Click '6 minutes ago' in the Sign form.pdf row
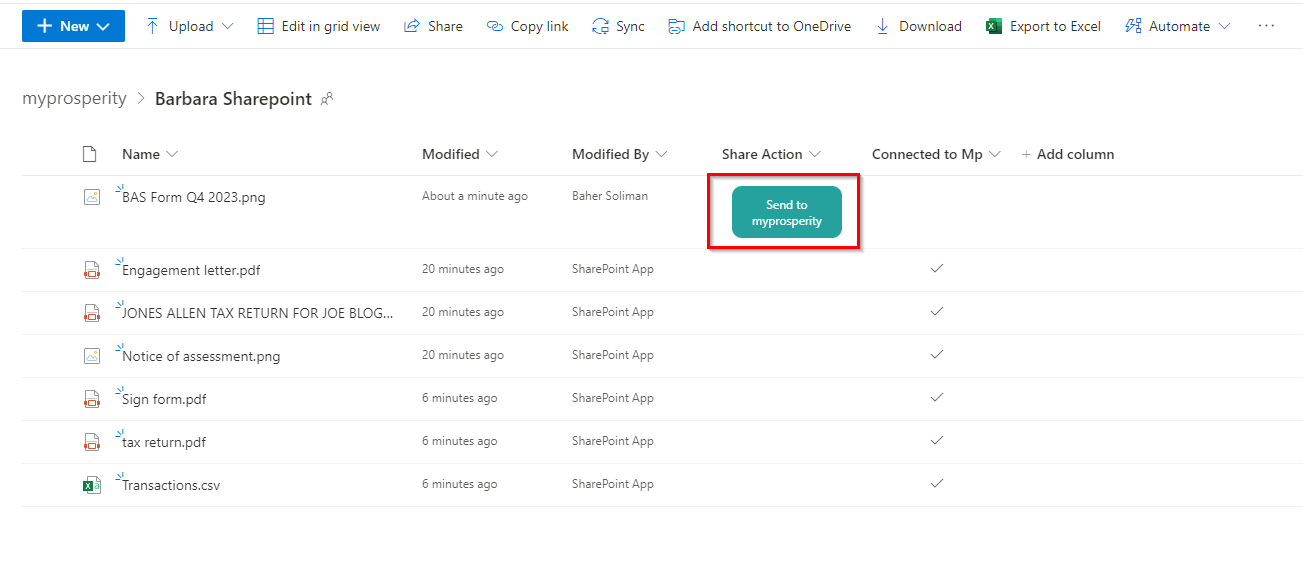Screen dimensions: 1303x582 [460, 398]
